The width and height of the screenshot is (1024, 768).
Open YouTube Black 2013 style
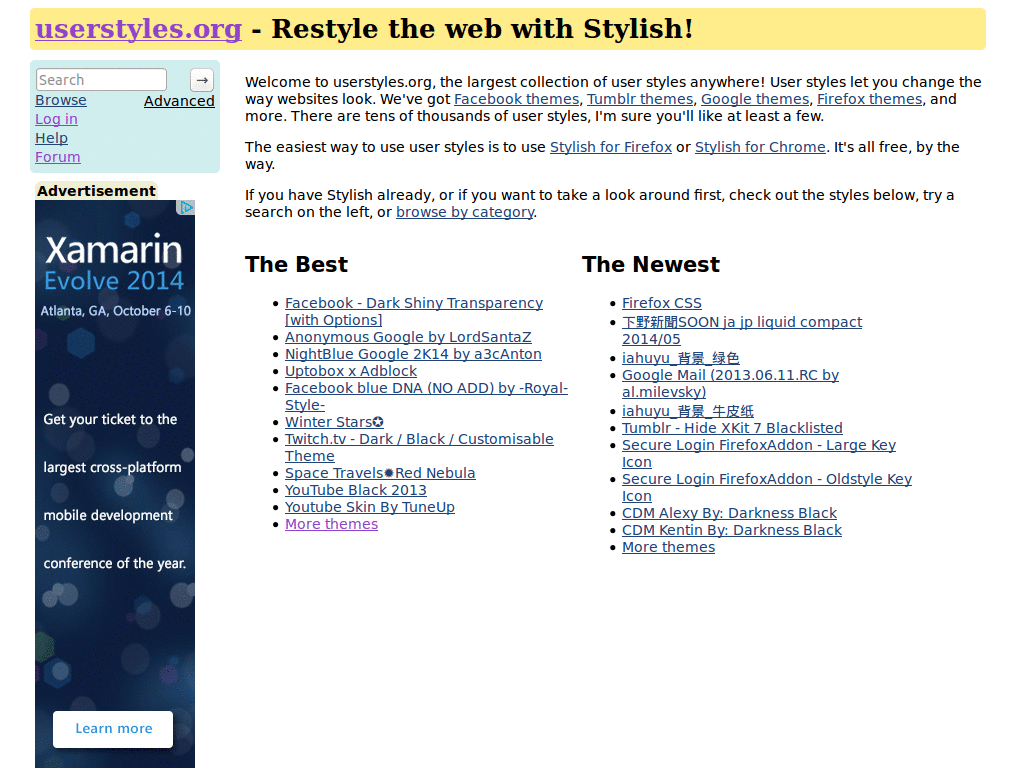coord(356,490)
